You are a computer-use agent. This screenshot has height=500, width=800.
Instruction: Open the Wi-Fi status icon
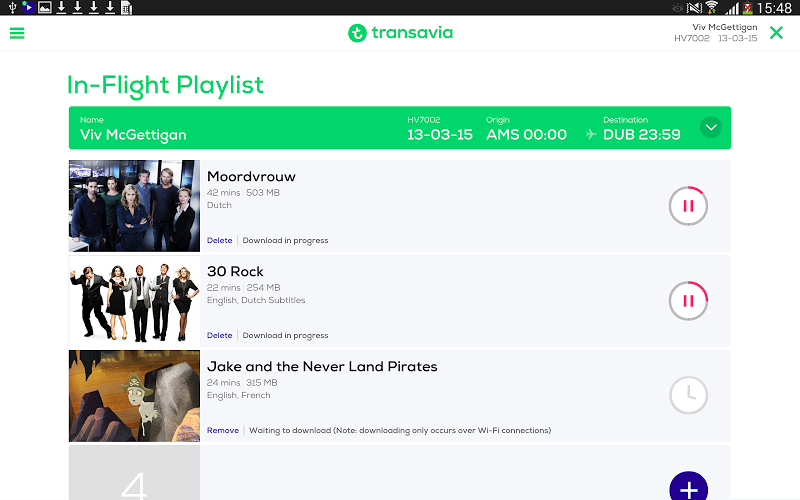711,8
